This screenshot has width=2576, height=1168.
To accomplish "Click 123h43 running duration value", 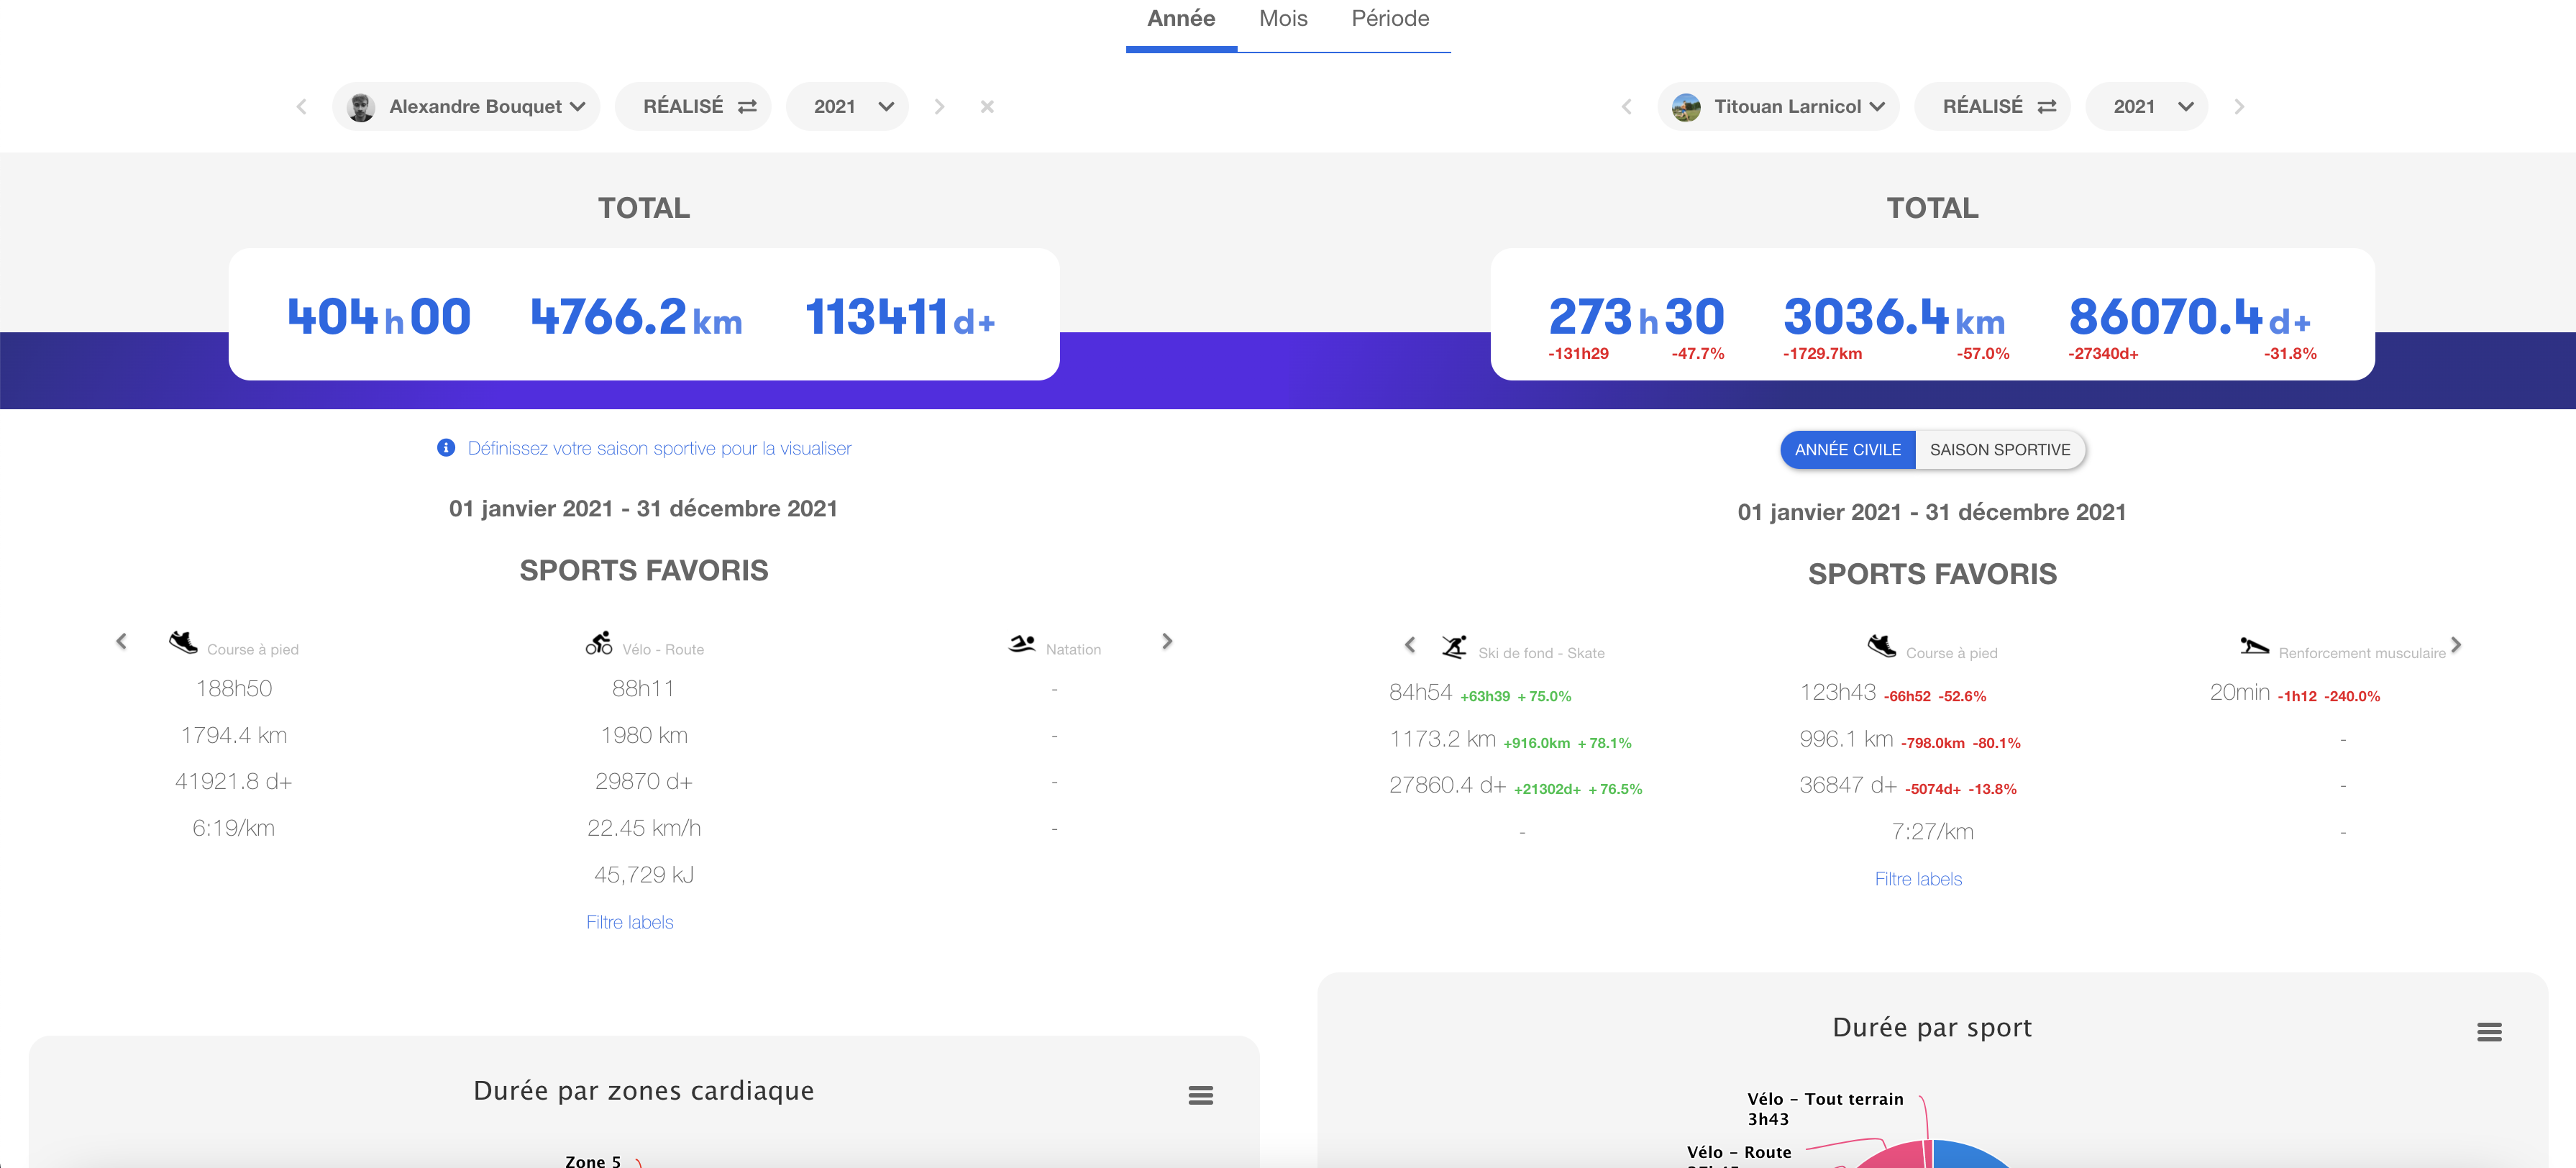I will (1838, 692).
